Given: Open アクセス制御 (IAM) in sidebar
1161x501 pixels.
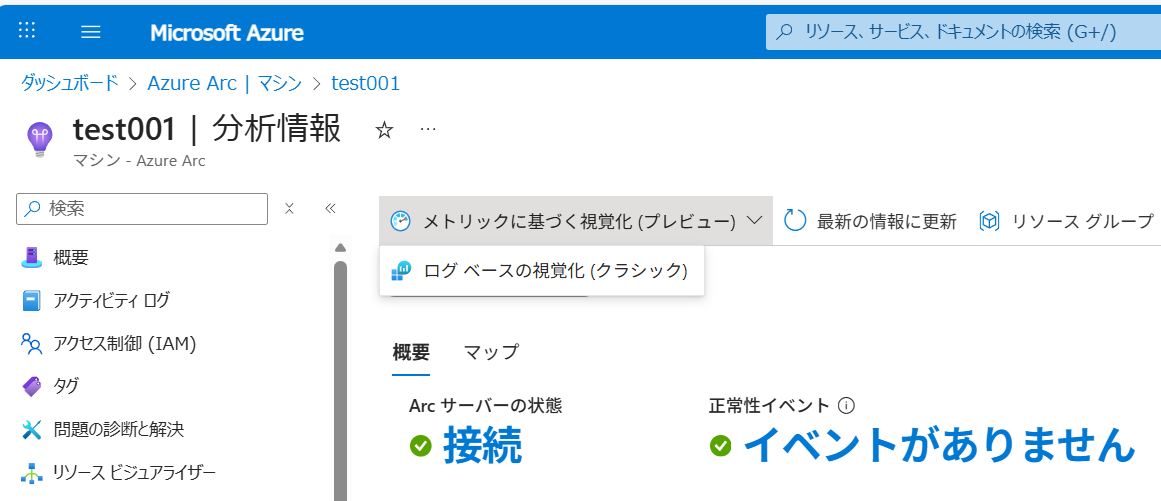Looking at the screenshot, I should (x=124, y=344).
